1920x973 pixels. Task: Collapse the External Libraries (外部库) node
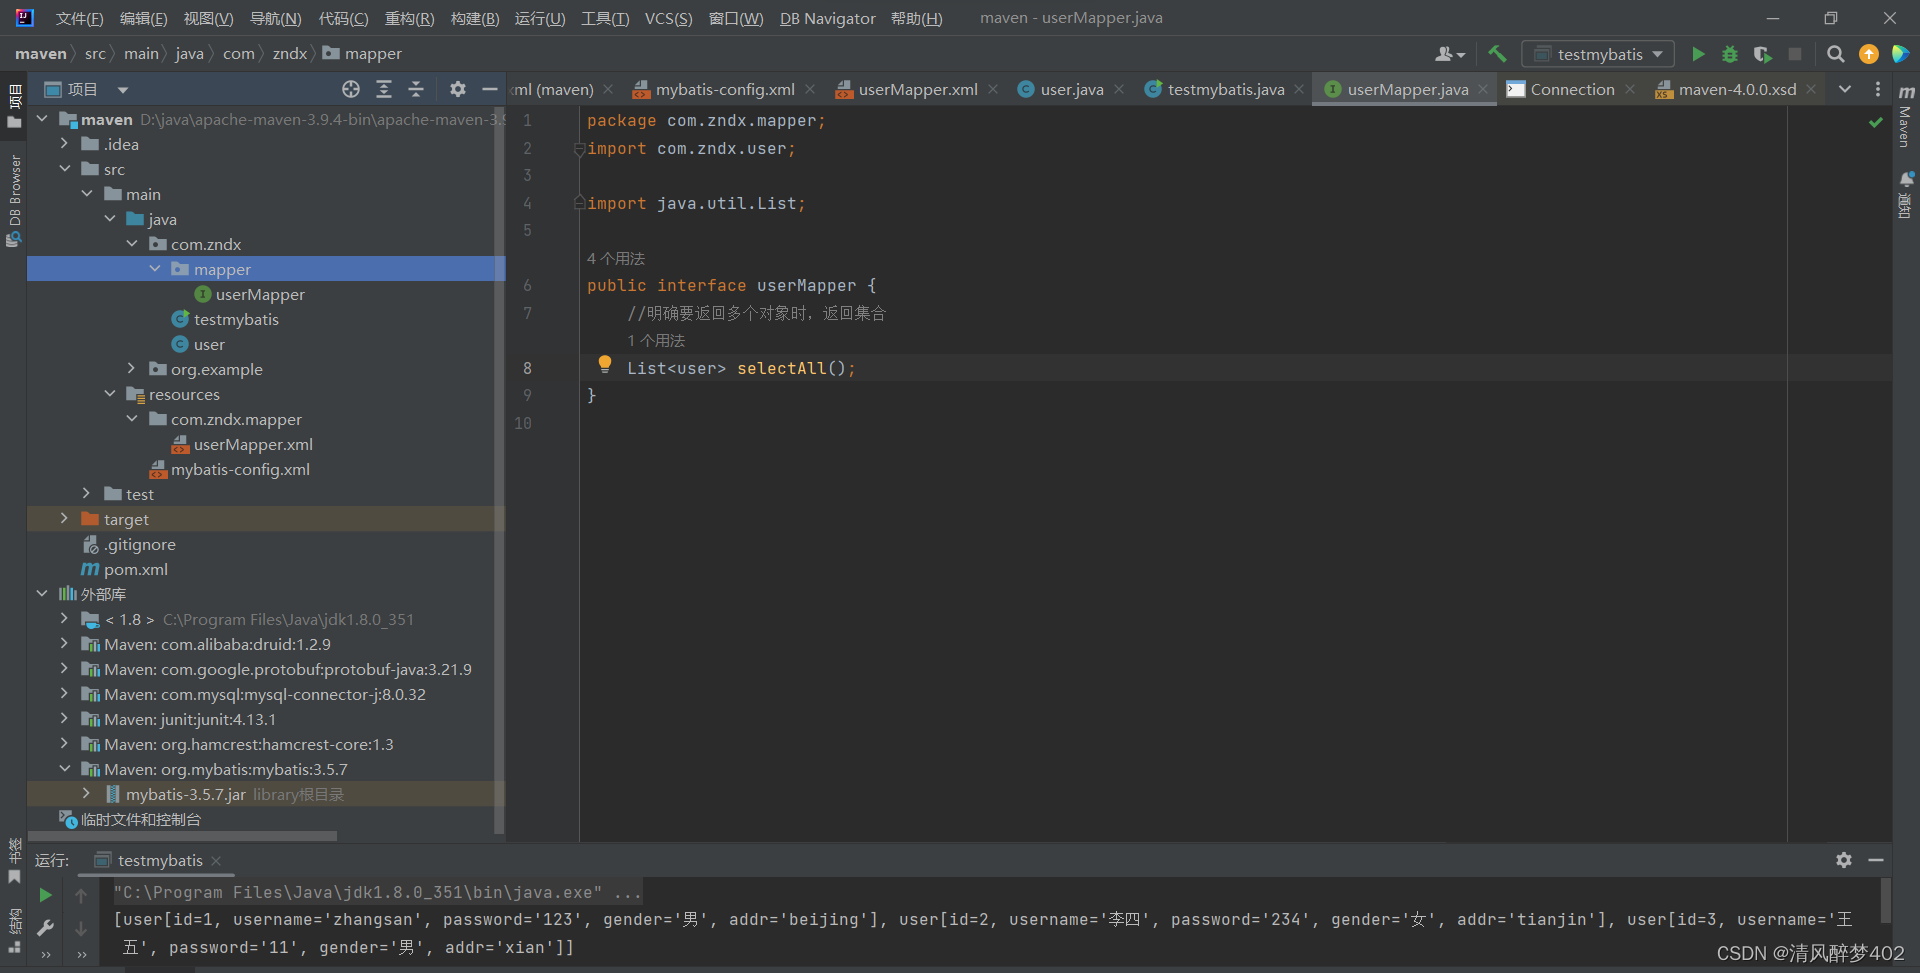pos(42,594)
